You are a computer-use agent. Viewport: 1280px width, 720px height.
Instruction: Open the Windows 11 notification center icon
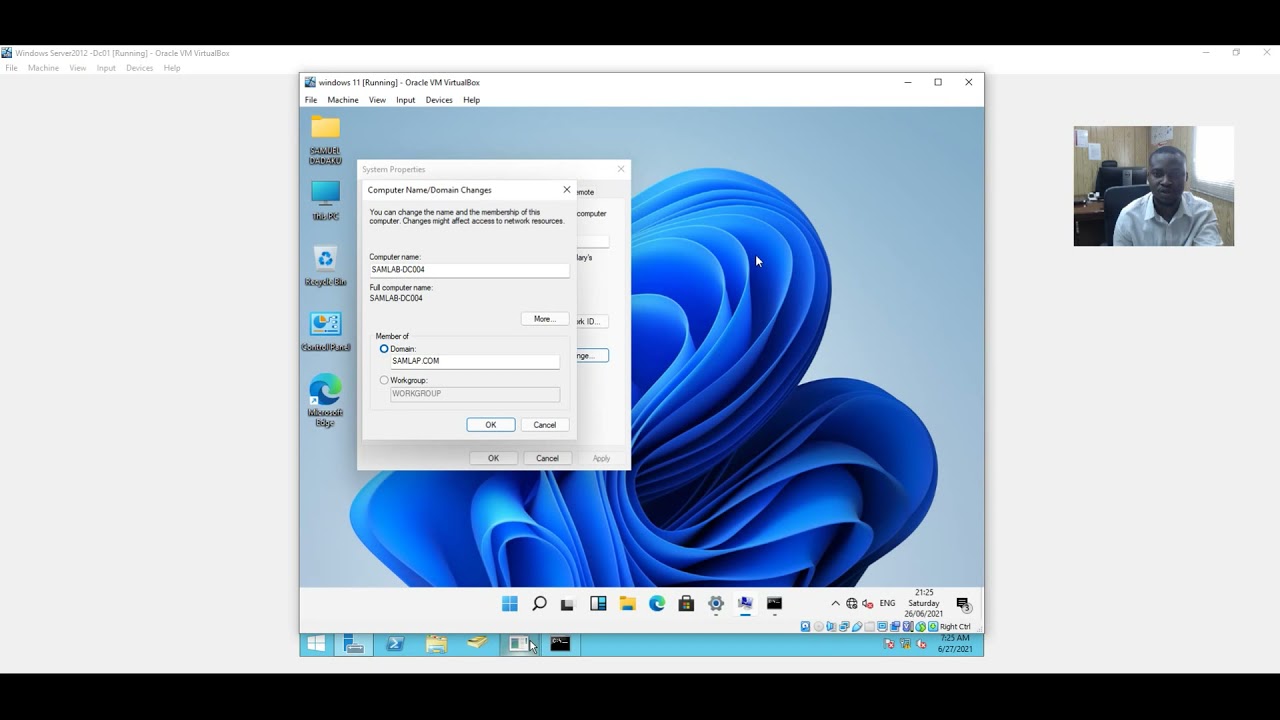coord(963,604)
